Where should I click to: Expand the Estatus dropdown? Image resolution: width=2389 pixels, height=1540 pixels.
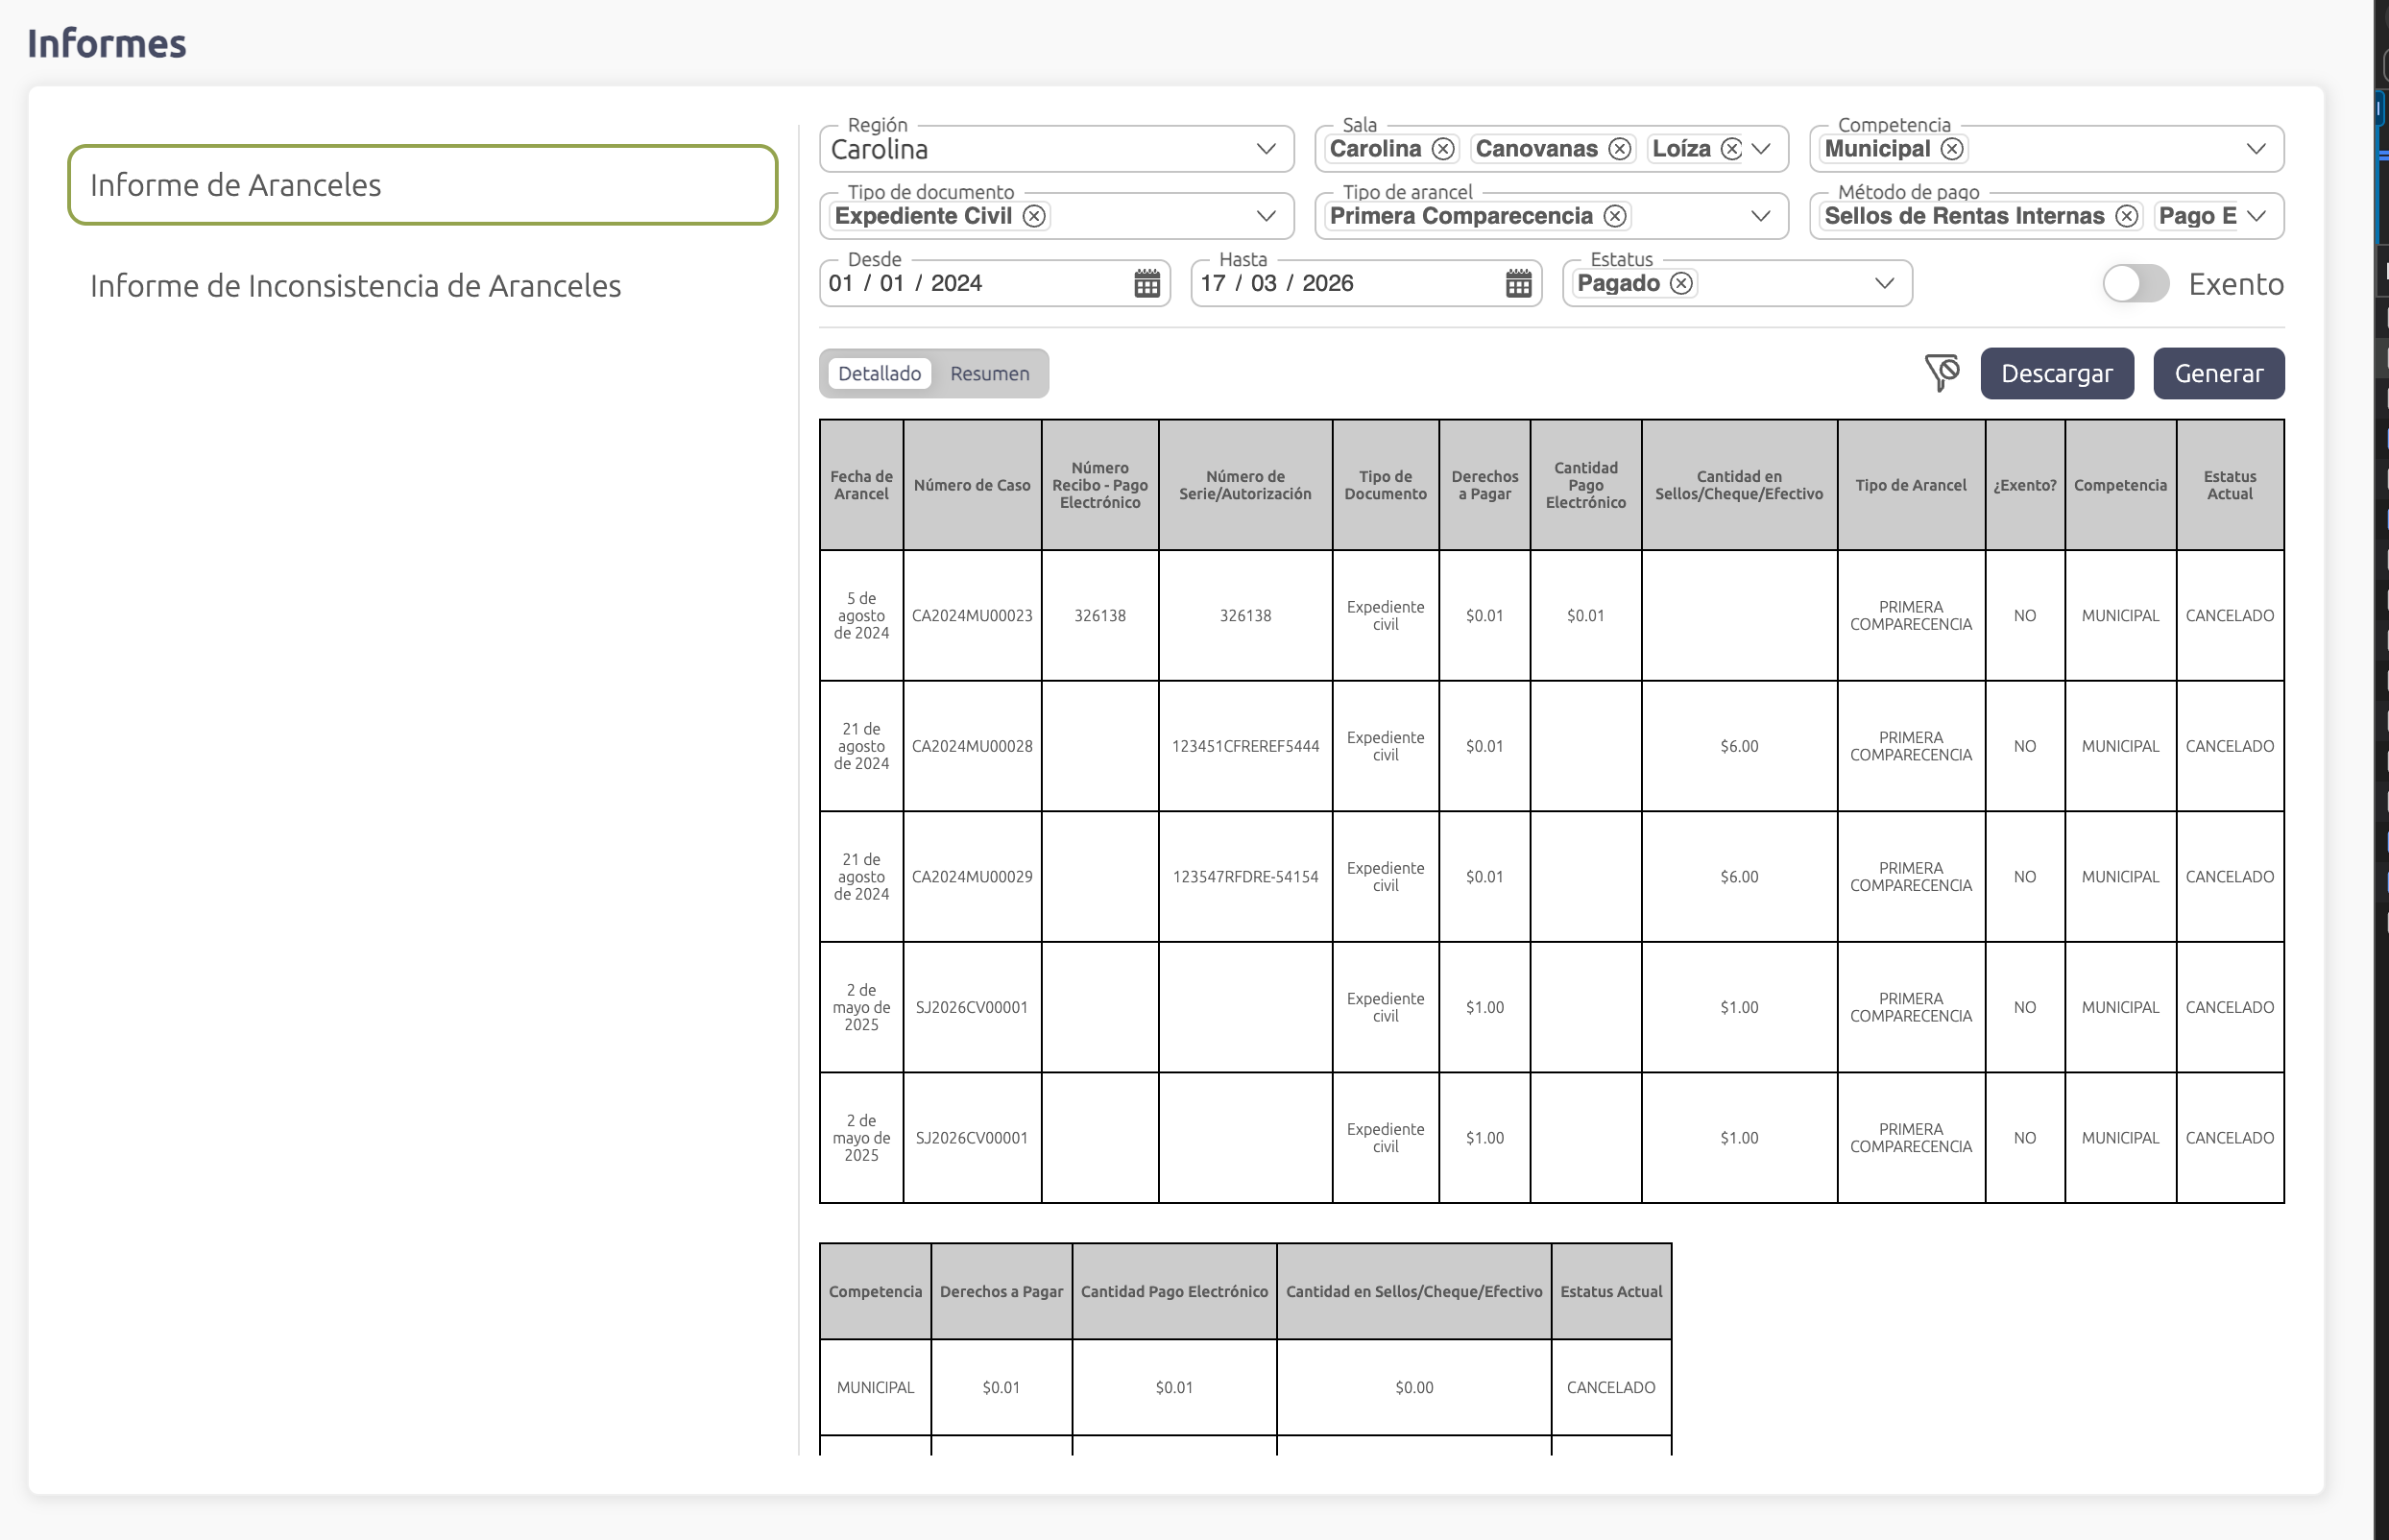(1883, 283)
